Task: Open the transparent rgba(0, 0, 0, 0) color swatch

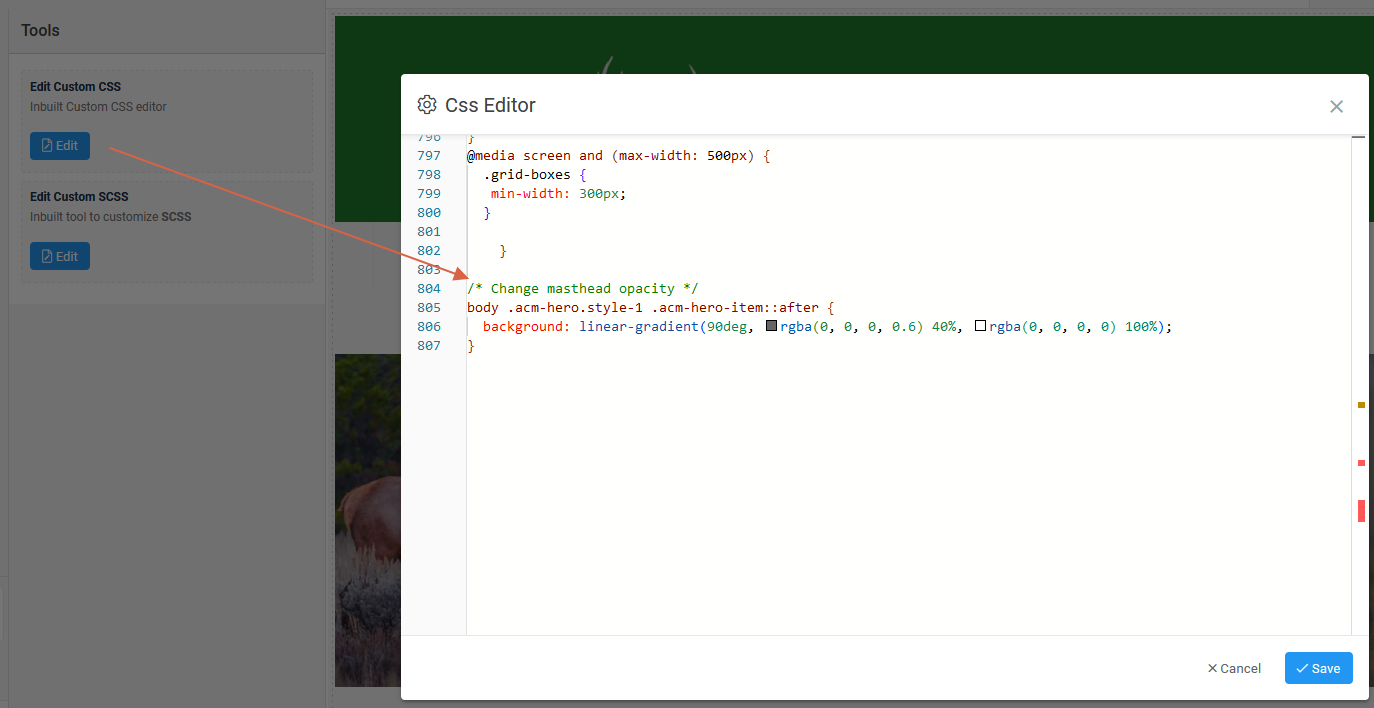Action: click(980, 326)
